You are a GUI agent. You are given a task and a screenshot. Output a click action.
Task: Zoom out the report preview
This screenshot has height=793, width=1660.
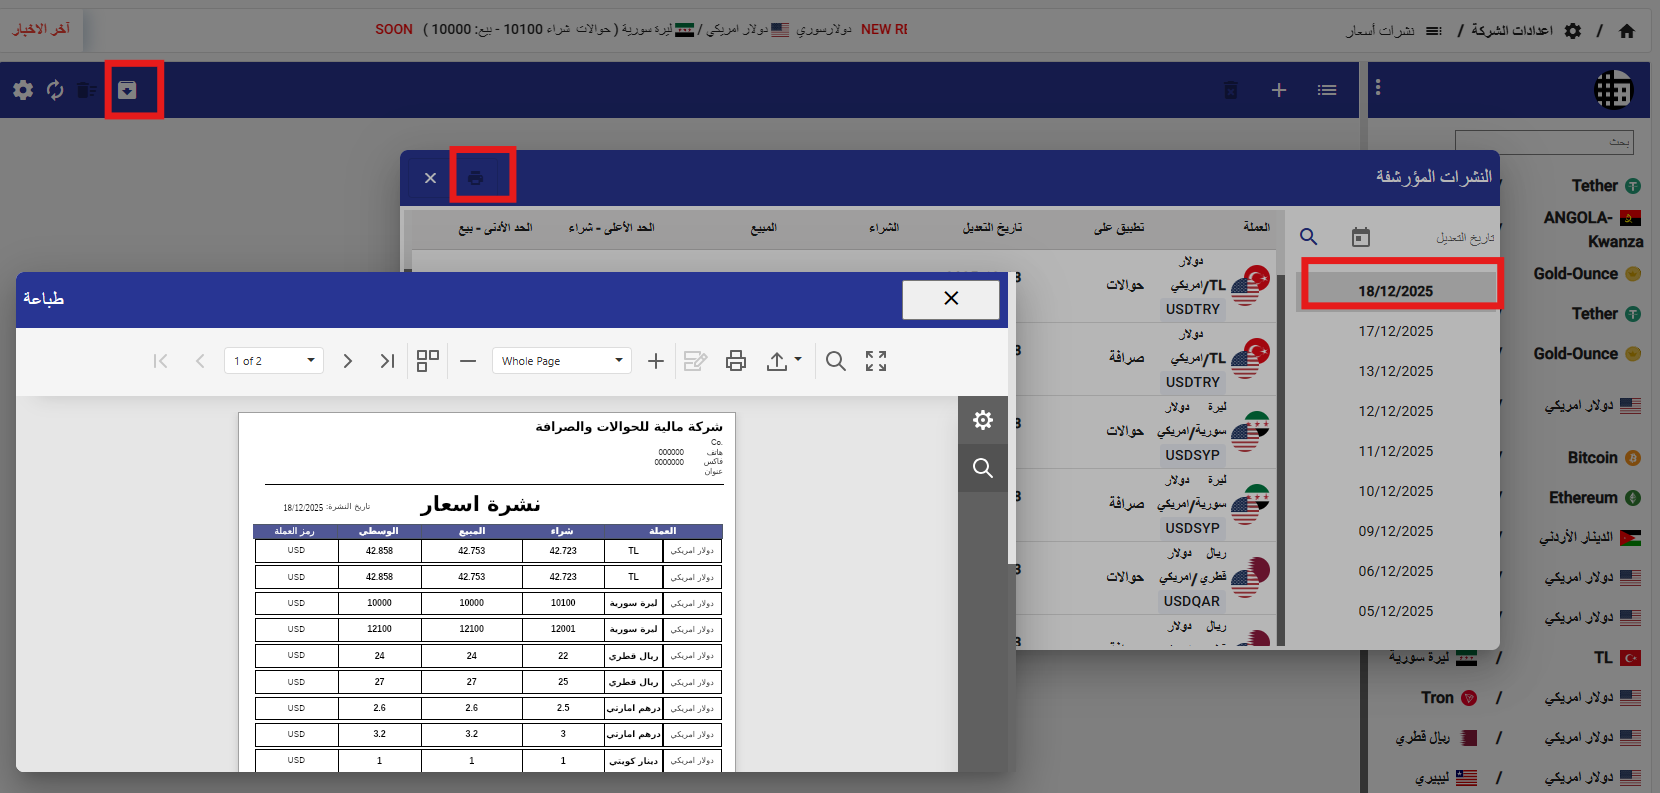(x=468, y=361)
